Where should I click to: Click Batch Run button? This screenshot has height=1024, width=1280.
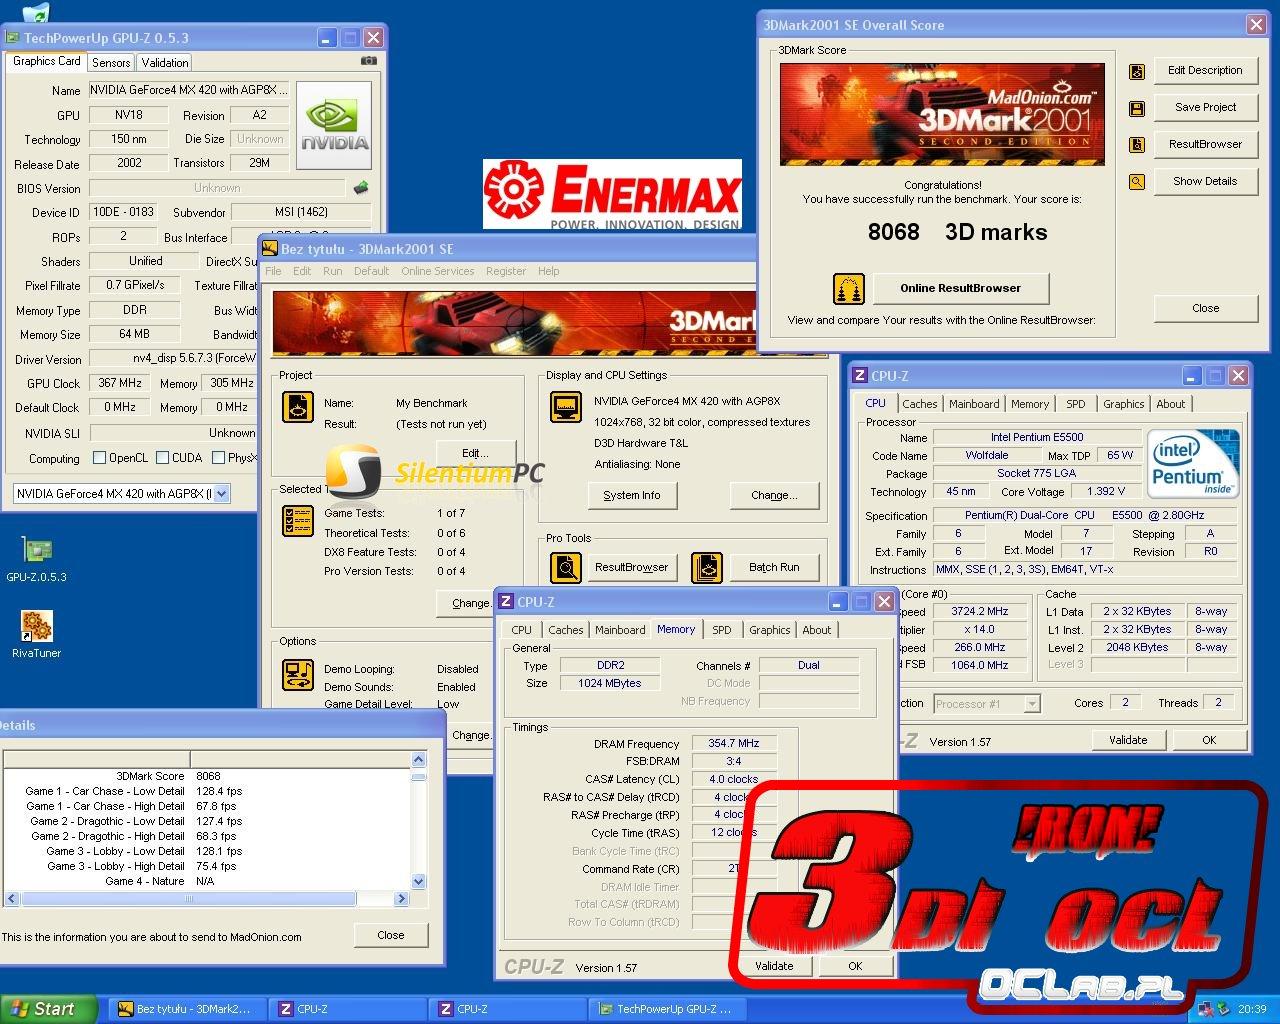(774, 567)
